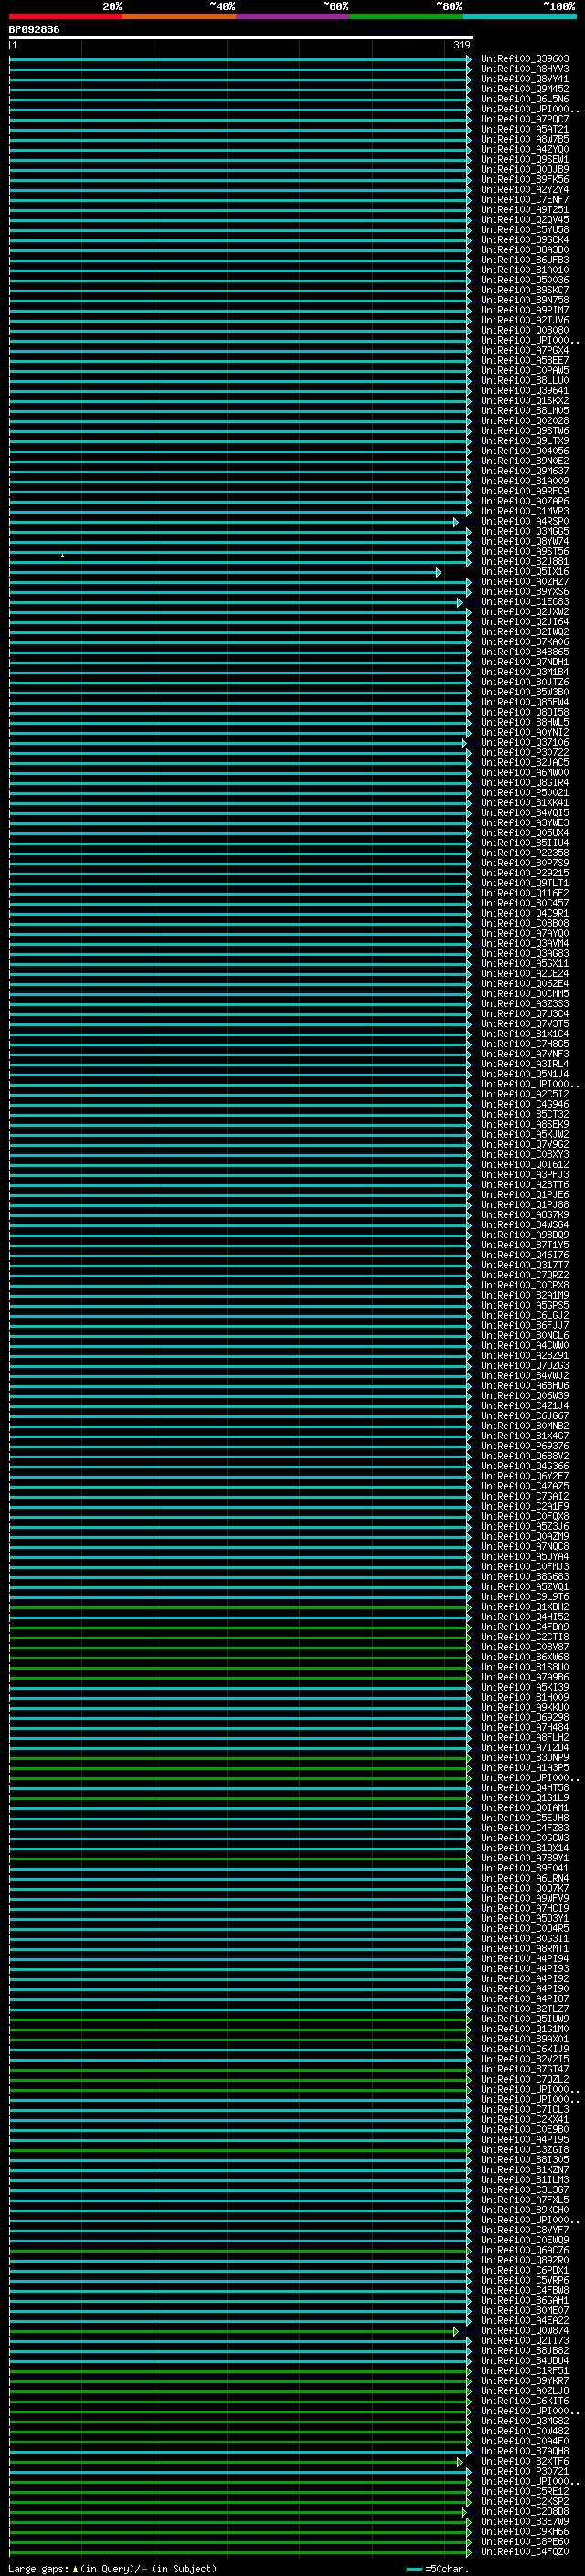Select label UniRef100_B9N758
This screenshot has width=585, height=2576.
pyautogui.click(x=525, y=300)
